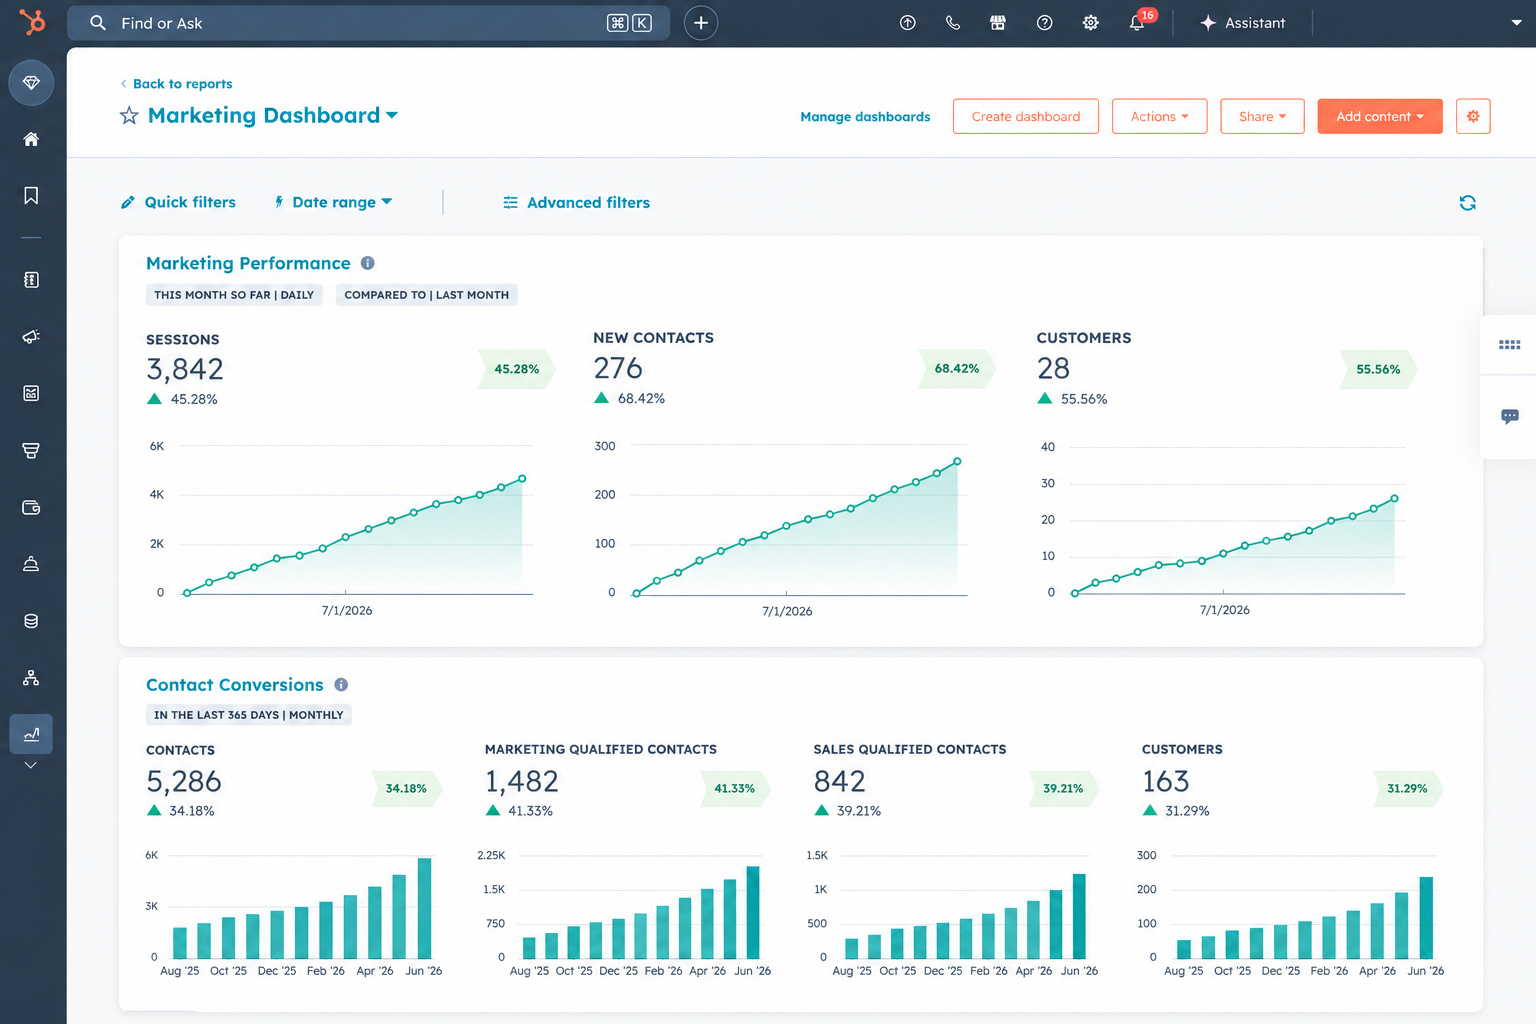Open Advanced filters

[x=576, y=203]
